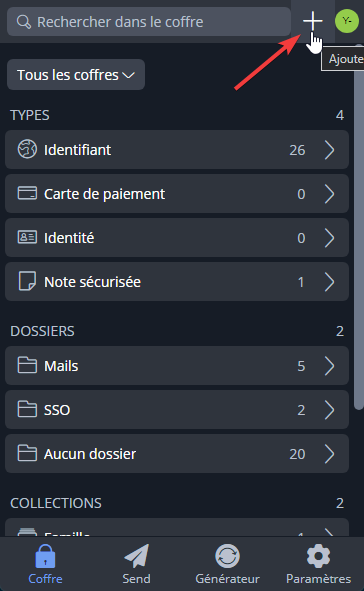Expand Identifiant with its chevron arrow
Viewport: 364px width, 591px height.
pos(329,150)
